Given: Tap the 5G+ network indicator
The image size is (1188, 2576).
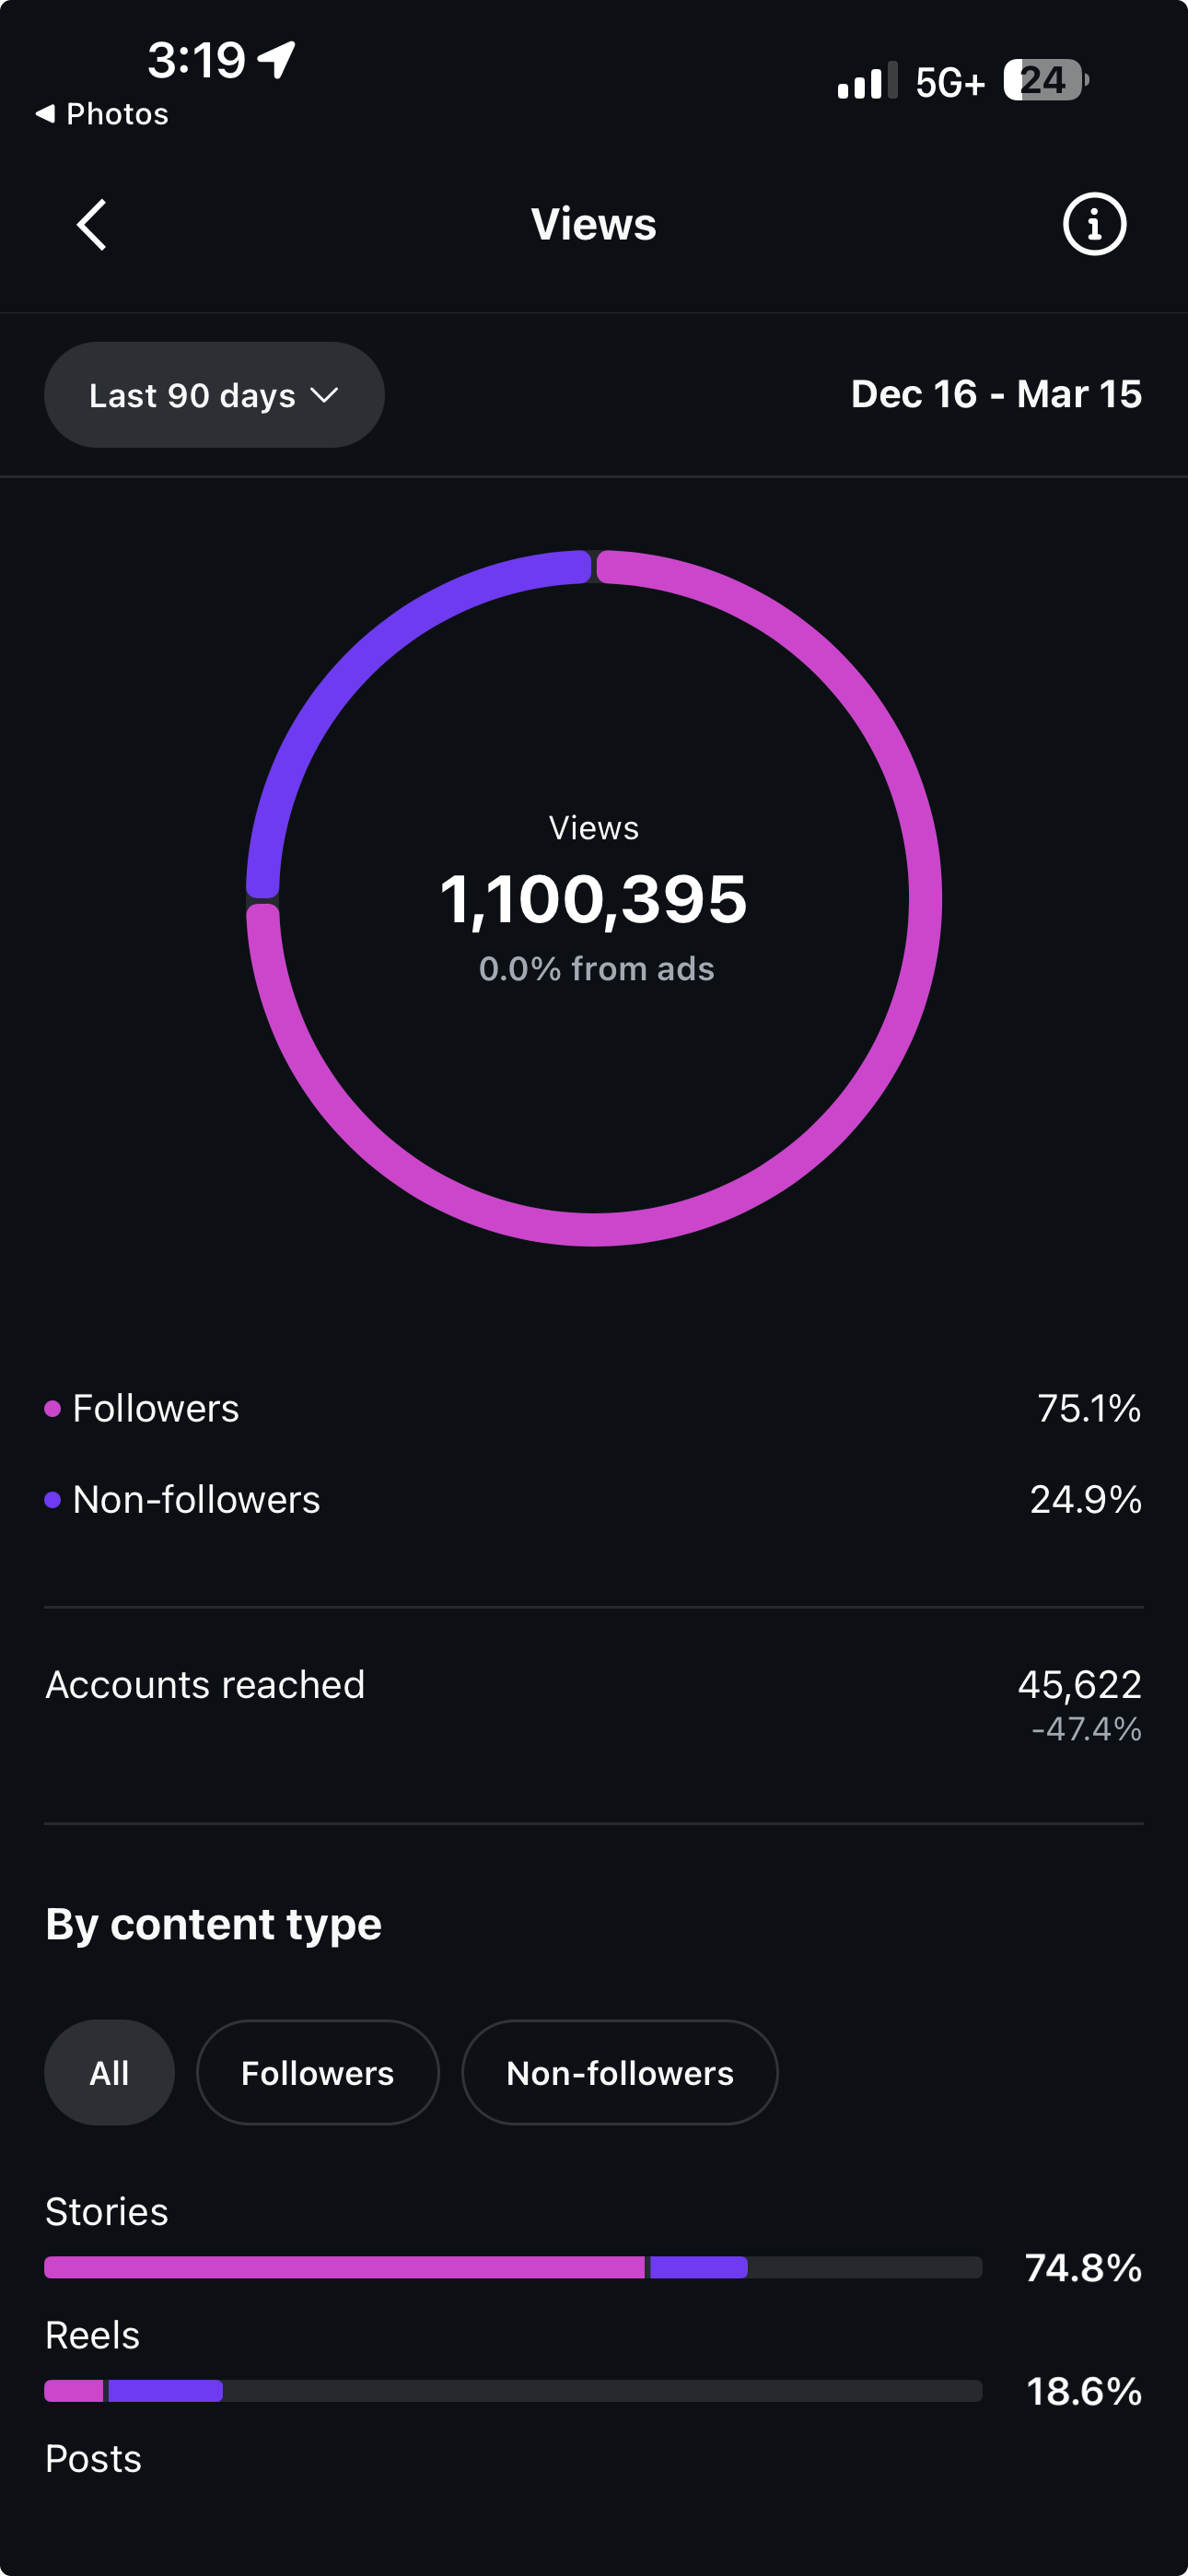Looking at the screenshot, I should [x=950, y=82].
